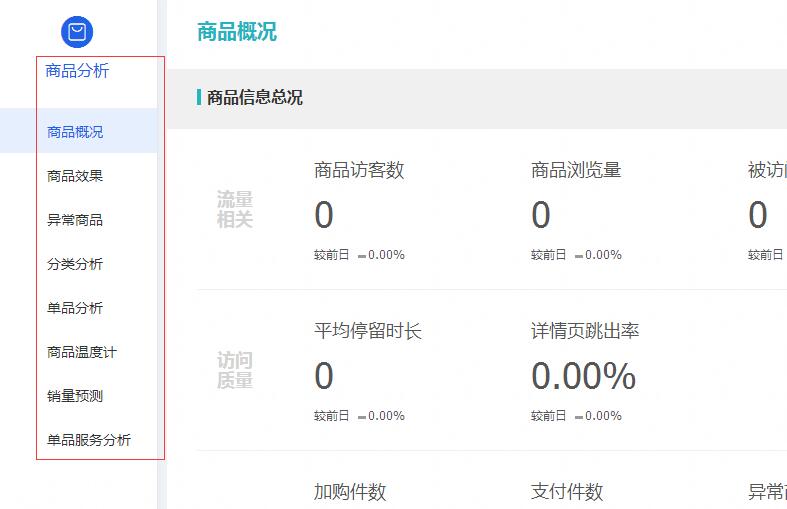Click the teal 商品概况 page title
Viewport: 787px width, 509px height.
pyautogui.click(x=237, y=32)
